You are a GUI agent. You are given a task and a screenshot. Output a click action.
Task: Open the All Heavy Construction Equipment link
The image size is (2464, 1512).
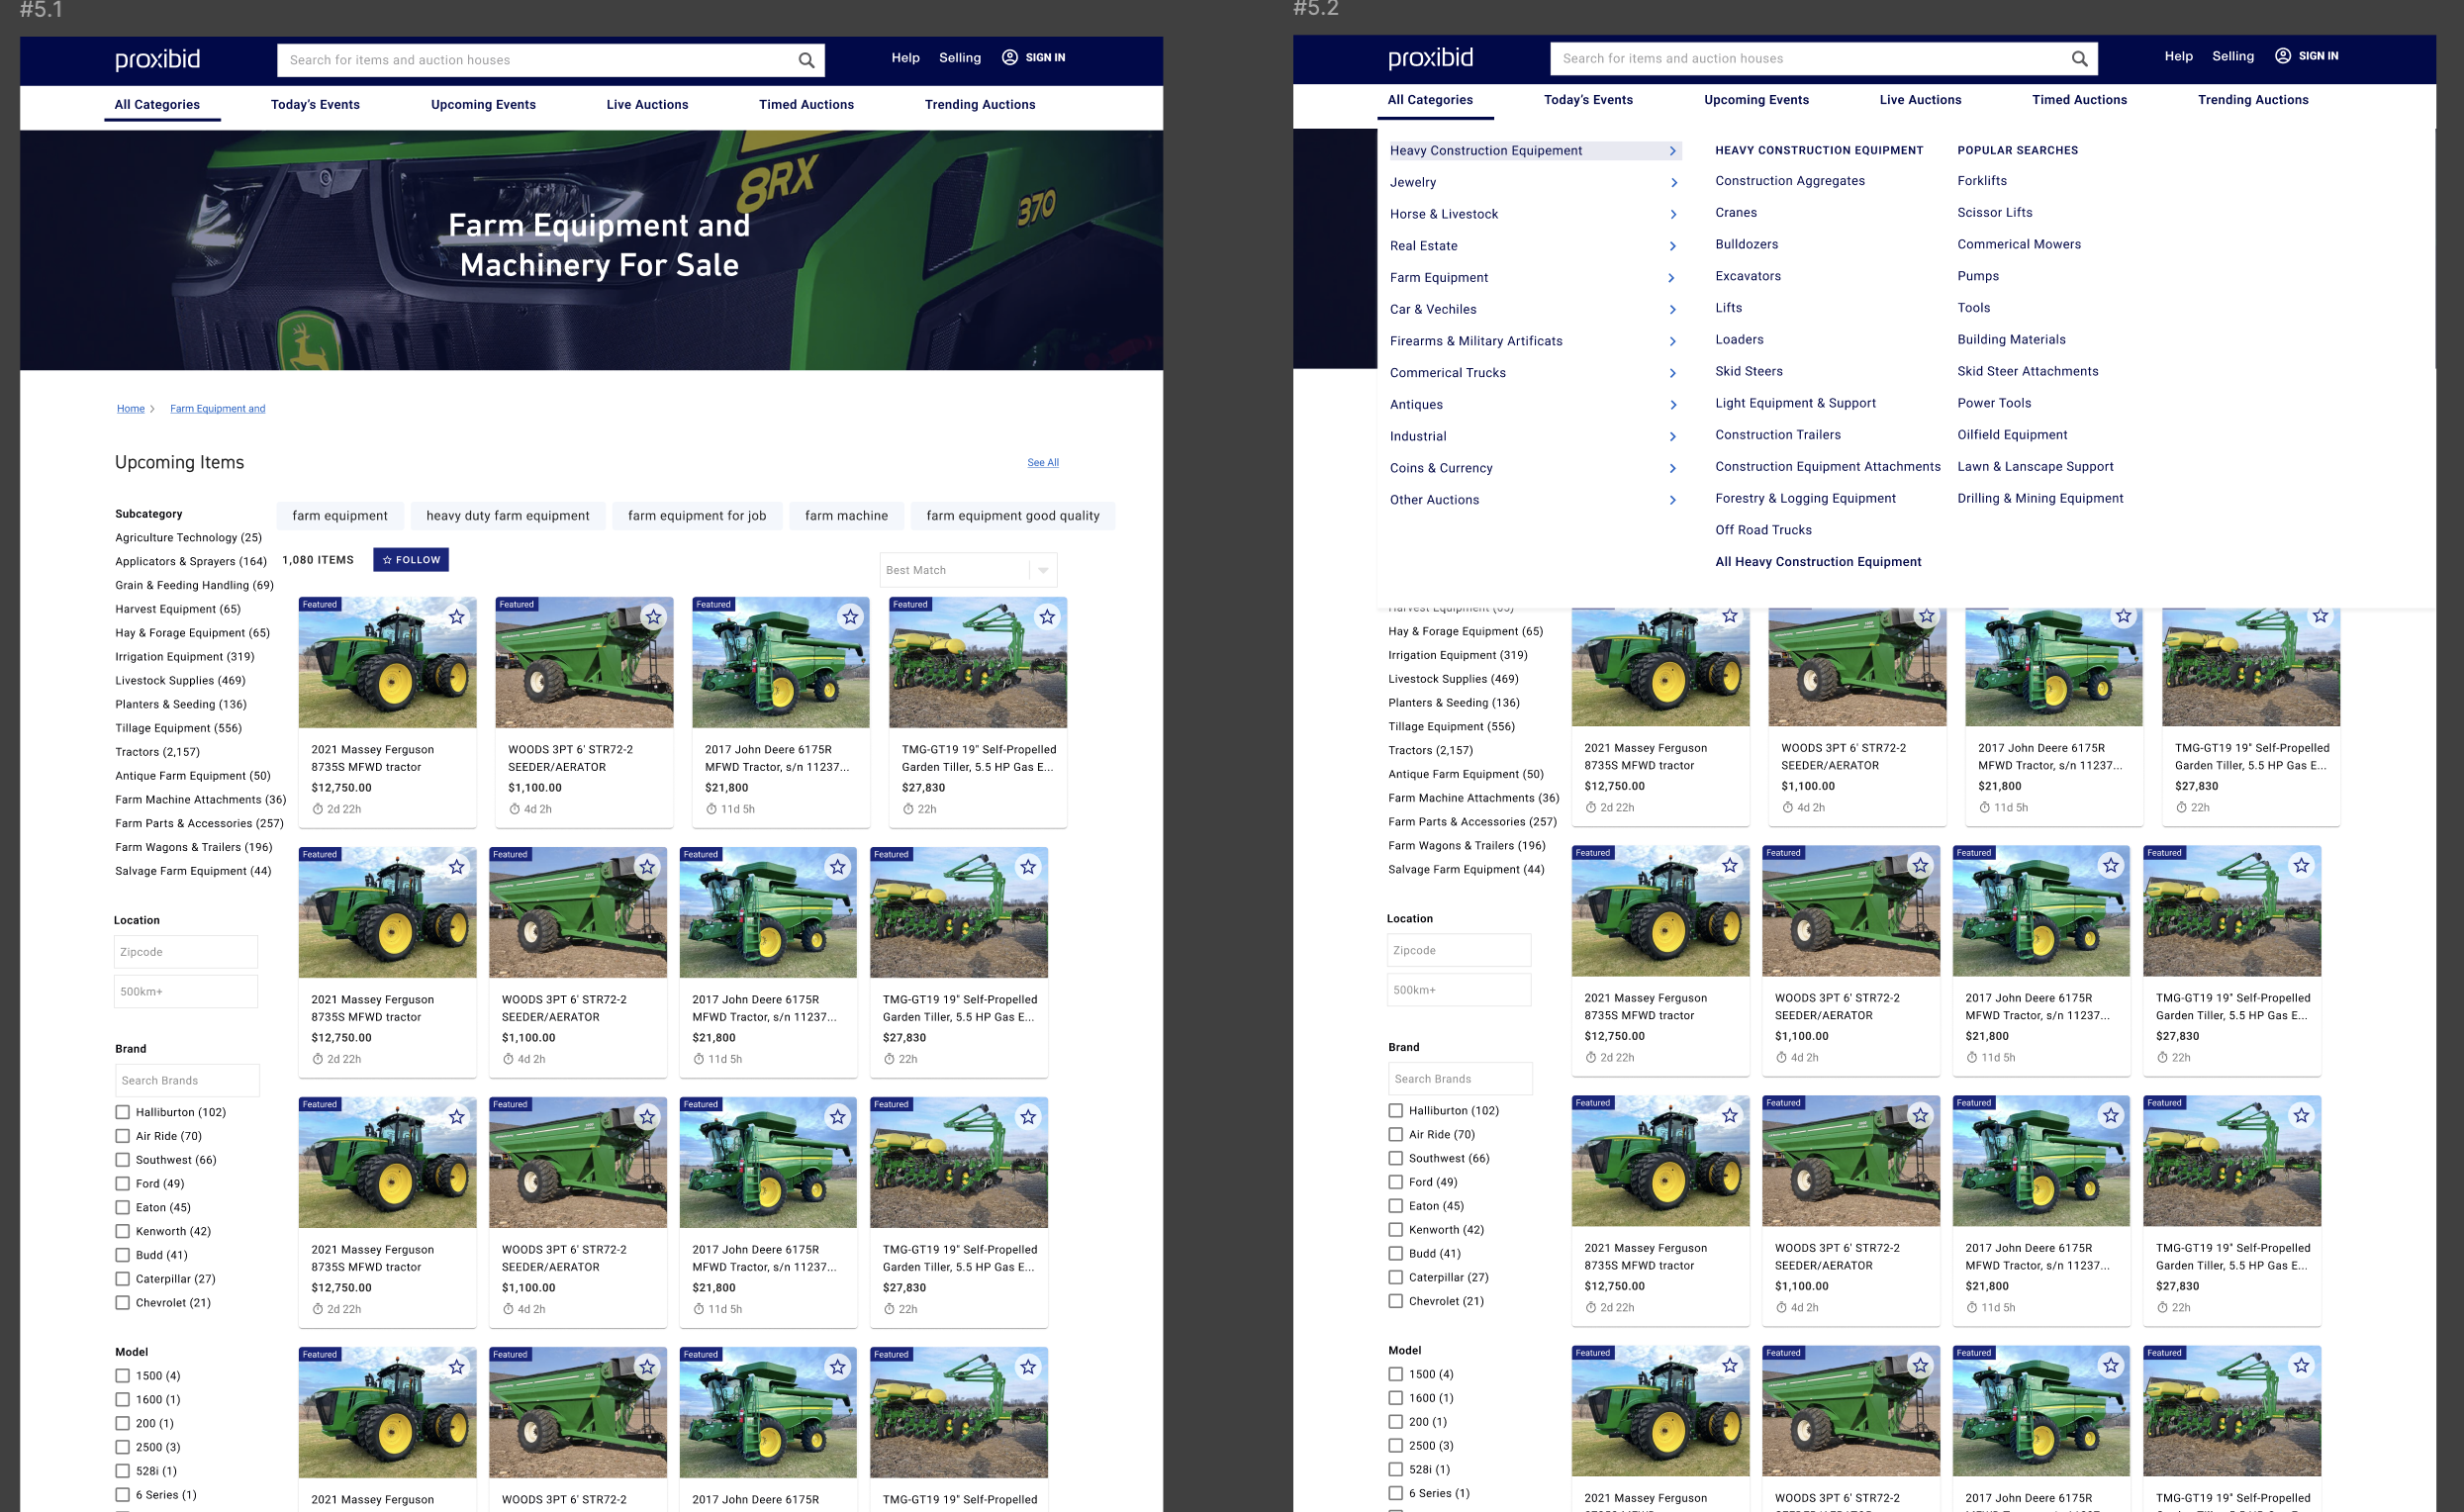point(1818,562)
